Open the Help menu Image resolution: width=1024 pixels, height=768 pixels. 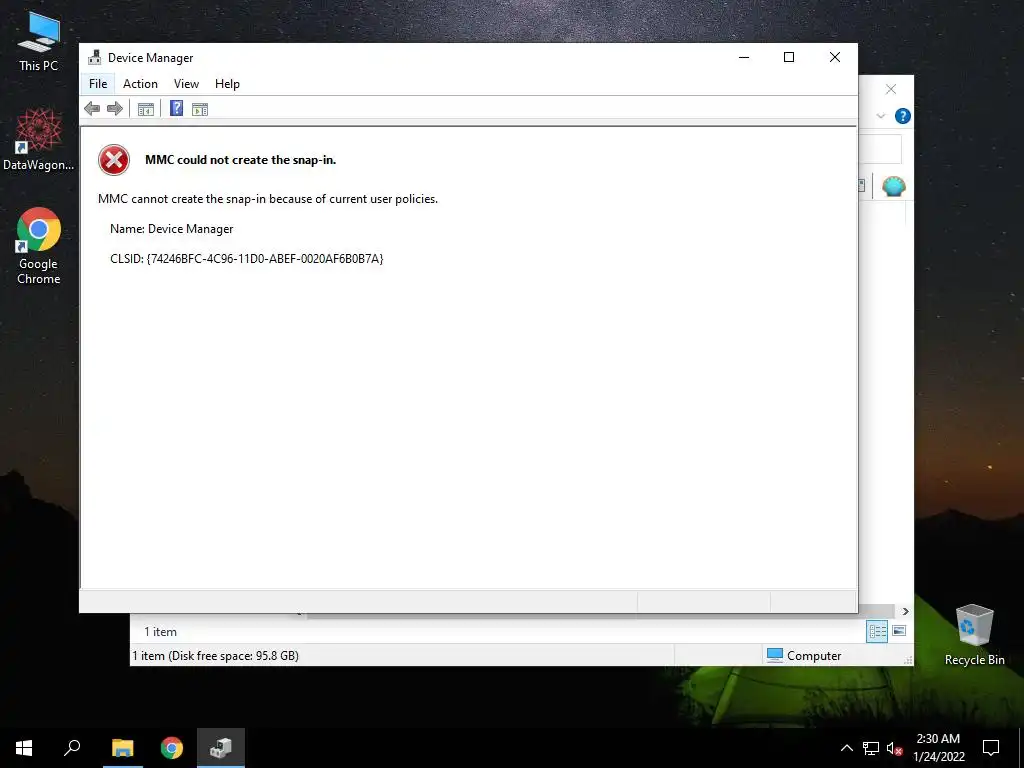pyautogui.click(x=227, y=84)
